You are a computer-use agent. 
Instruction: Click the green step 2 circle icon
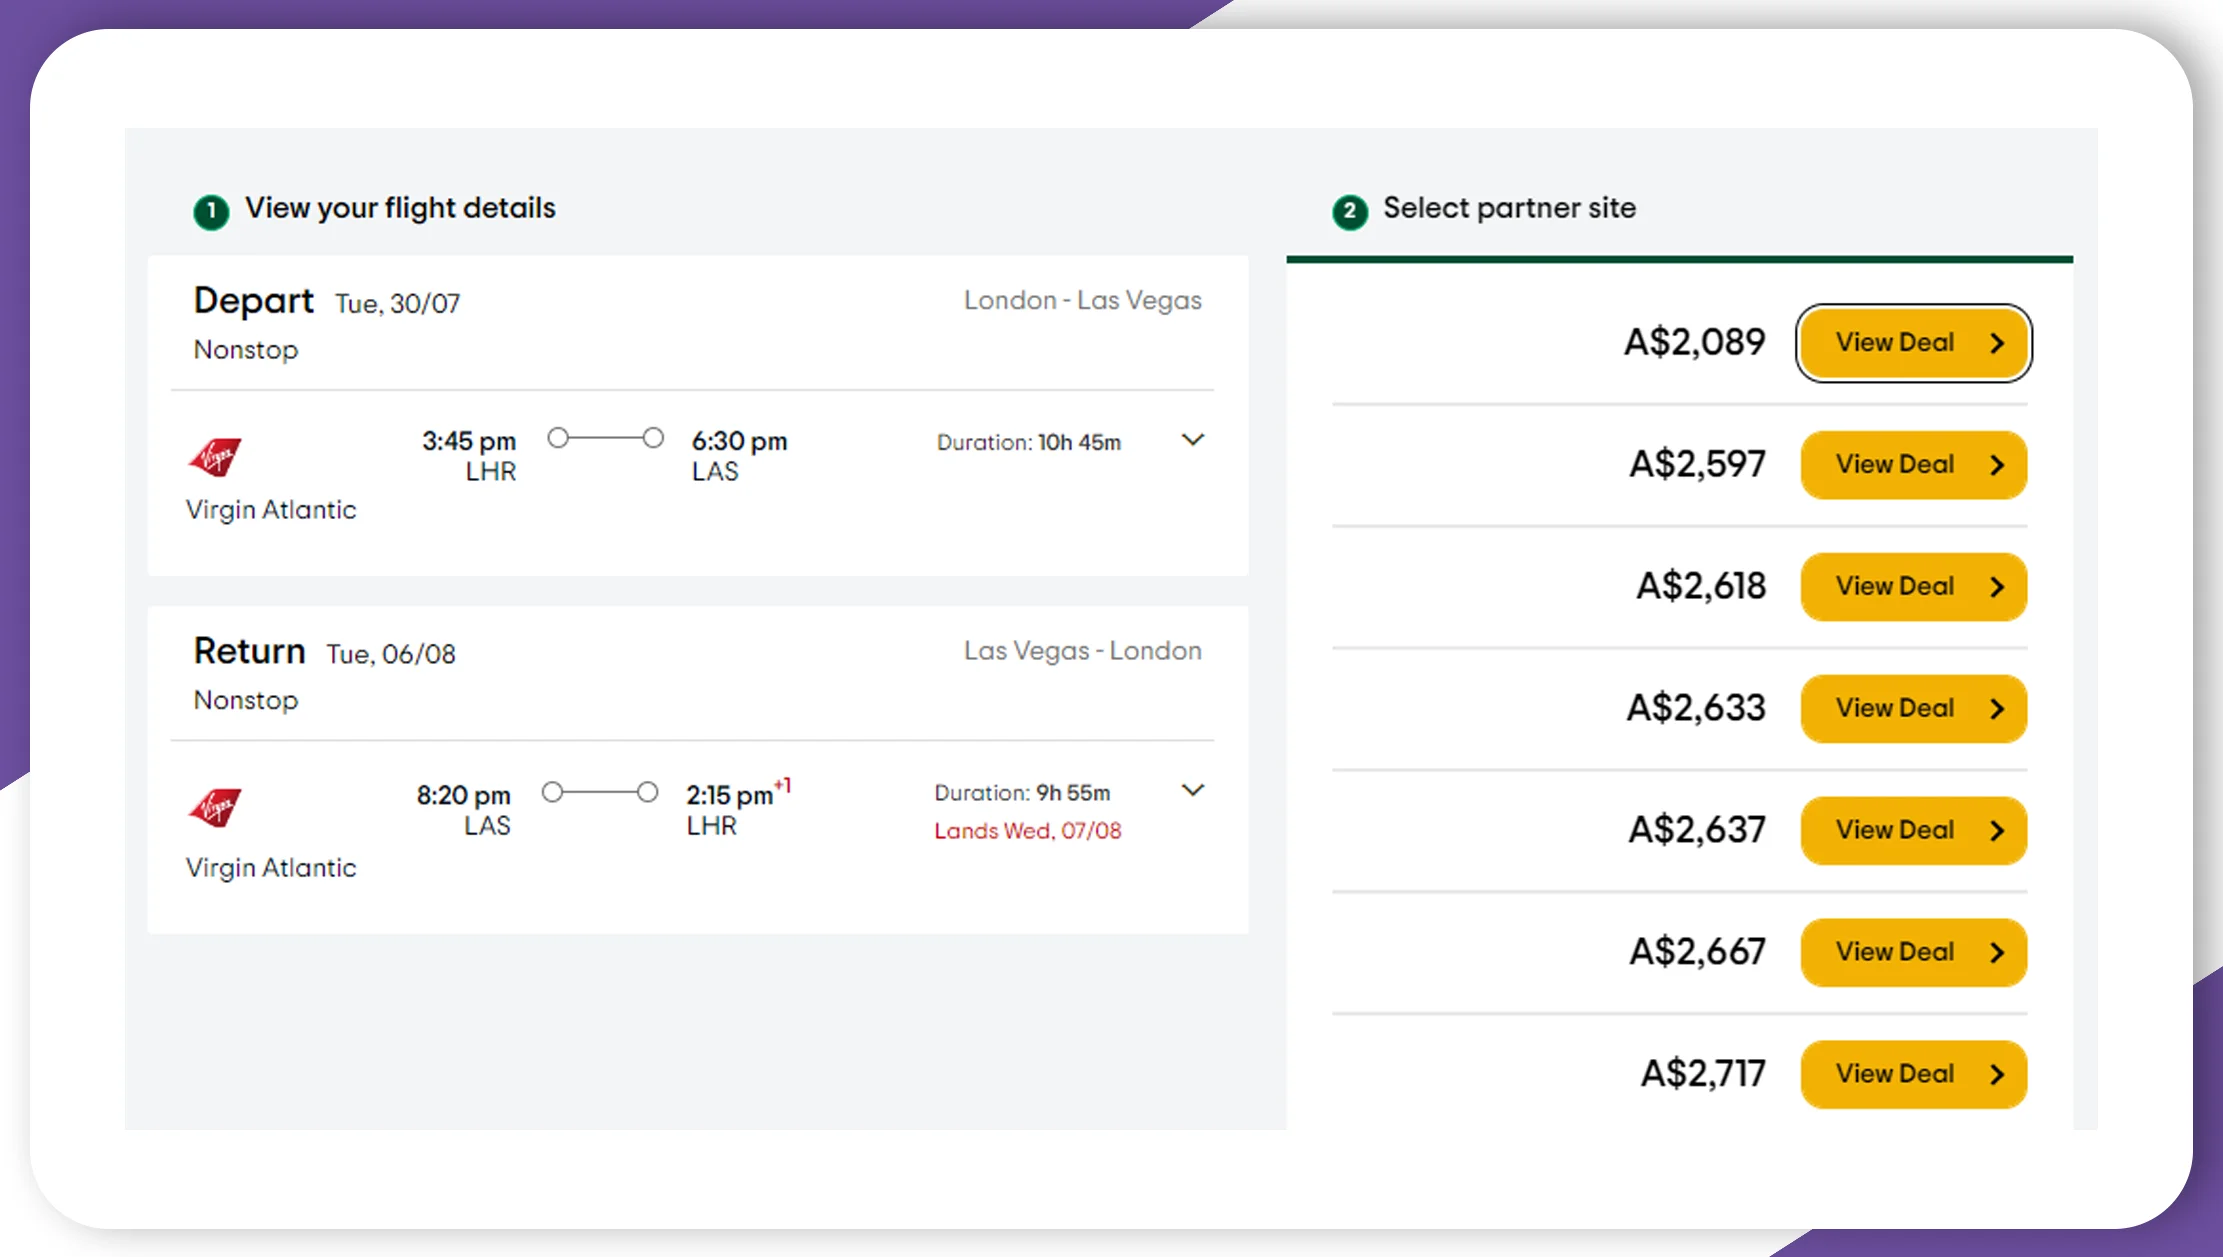(x=1349, y=211)
